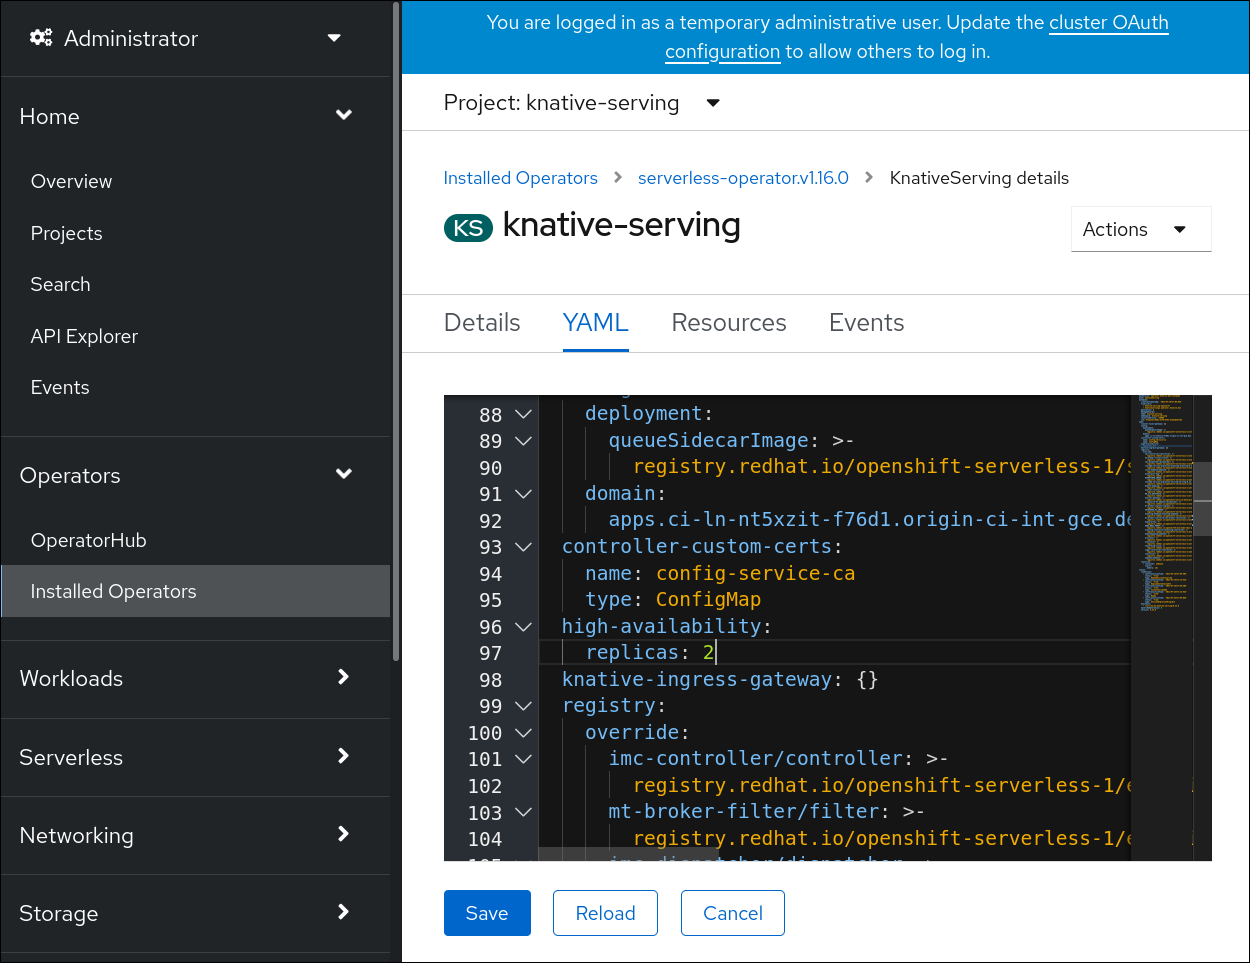Click the KS resource badge icon
The height and width of the screenshot is (963, 1250).
(468, 228)
